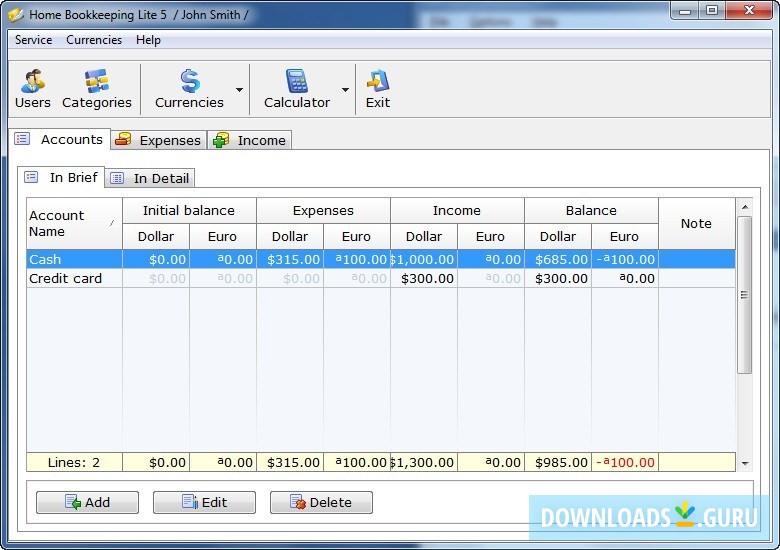Screen dimensions: 780x550
Task: Click the Euro subheader under Balance
Action: point(625,236)
